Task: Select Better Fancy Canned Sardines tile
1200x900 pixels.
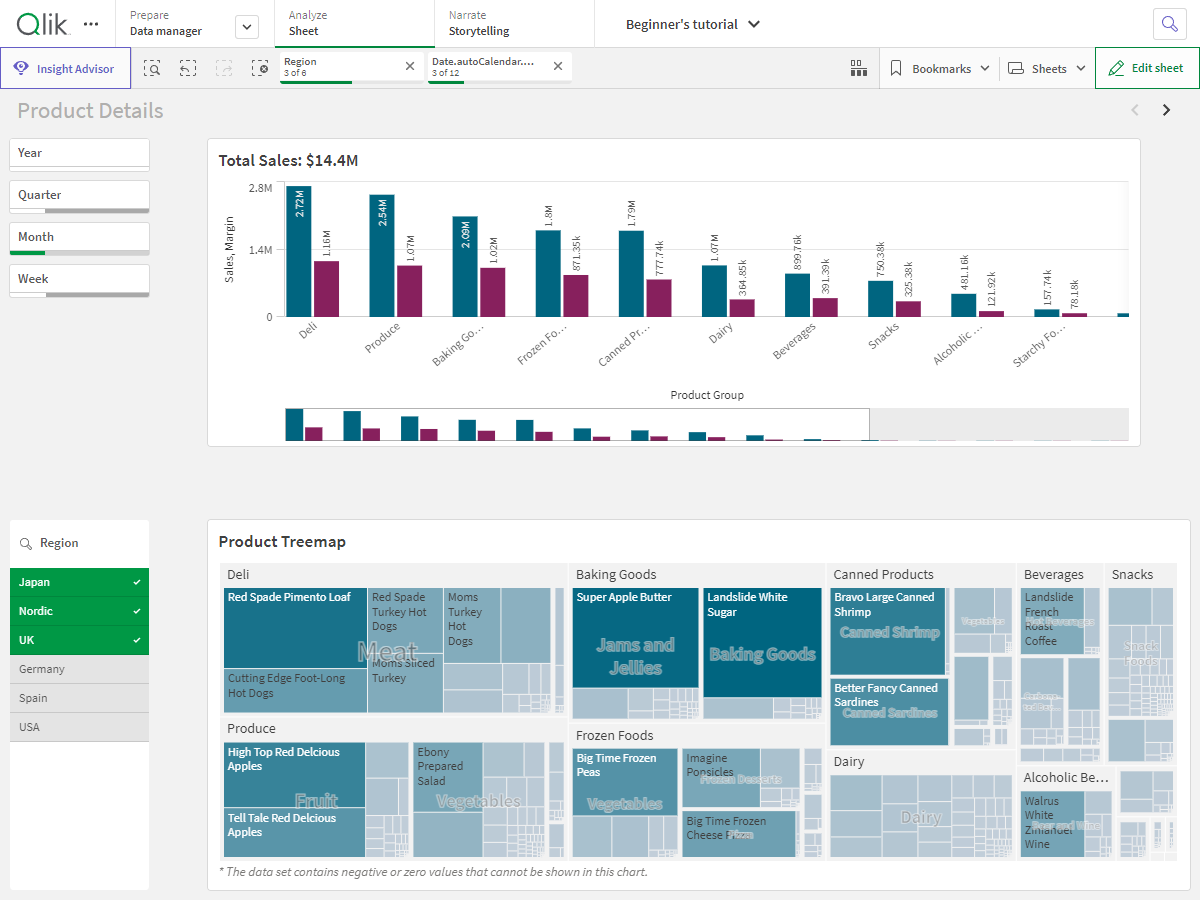Action: click(888, 712)
